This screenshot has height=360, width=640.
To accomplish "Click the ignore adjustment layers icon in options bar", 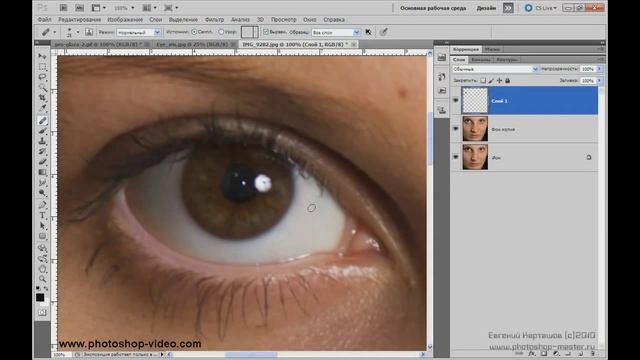I will coord(368,32).
